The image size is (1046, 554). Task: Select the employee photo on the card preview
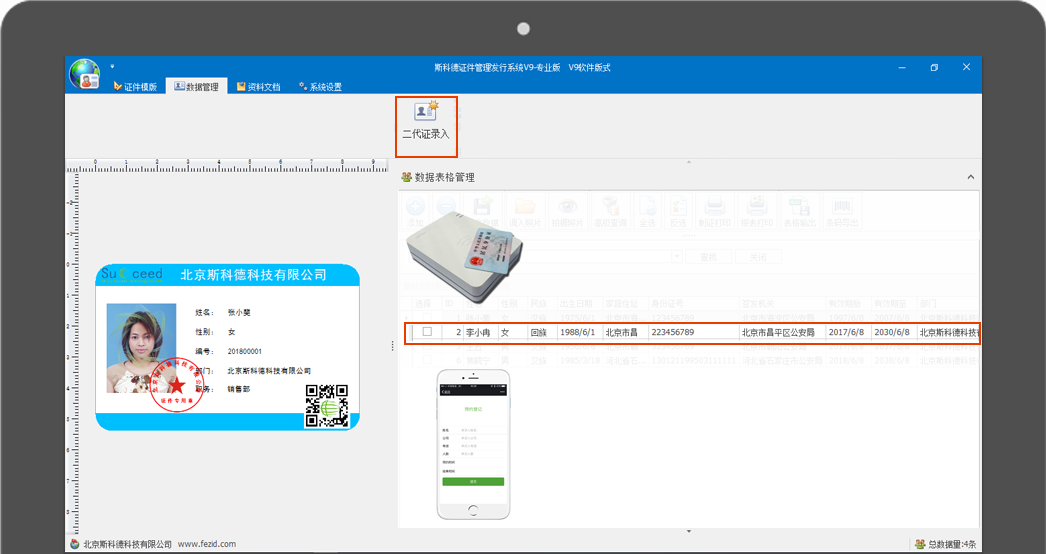tap(141, 348)
